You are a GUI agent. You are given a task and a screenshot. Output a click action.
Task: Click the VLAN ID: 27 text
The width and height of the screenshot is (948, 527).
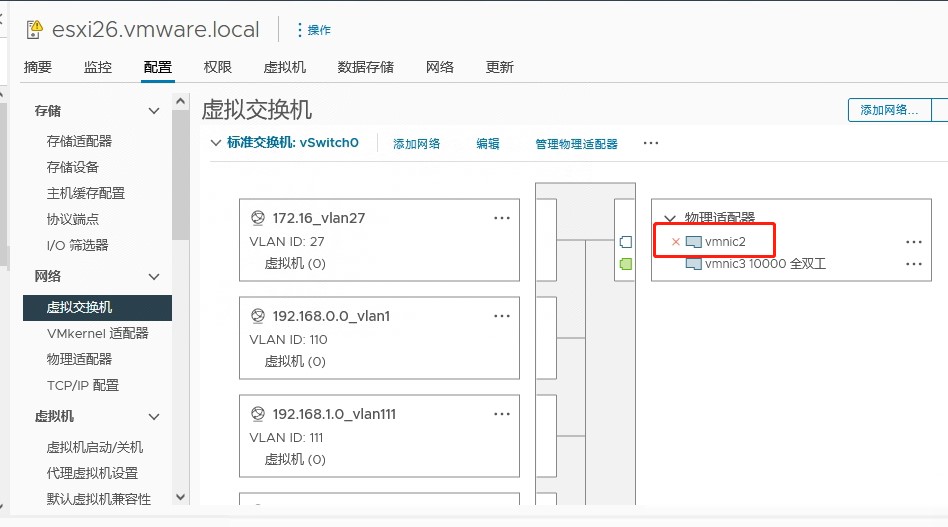(287, 242)
